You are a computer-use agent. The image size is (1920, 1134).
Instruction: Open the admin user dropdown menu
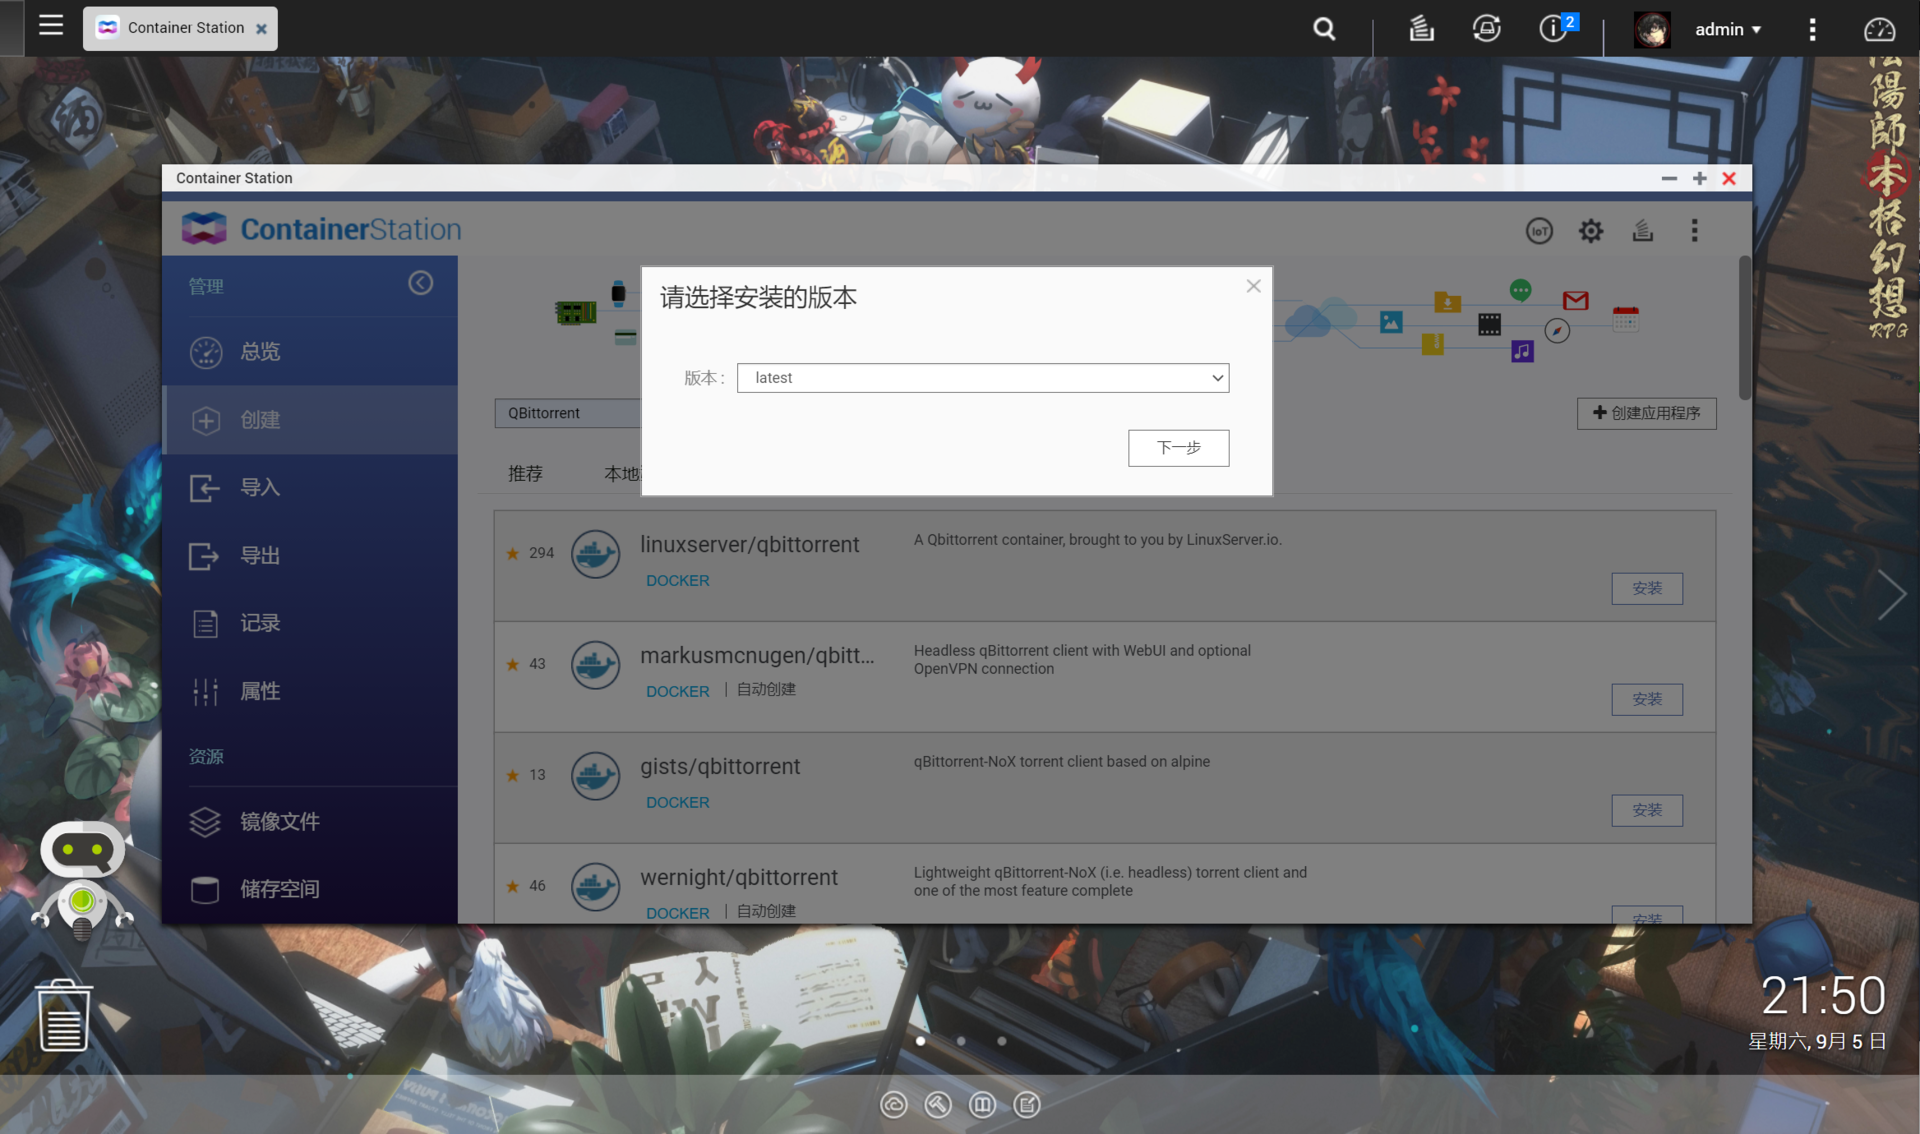[x=1727, y=29]
